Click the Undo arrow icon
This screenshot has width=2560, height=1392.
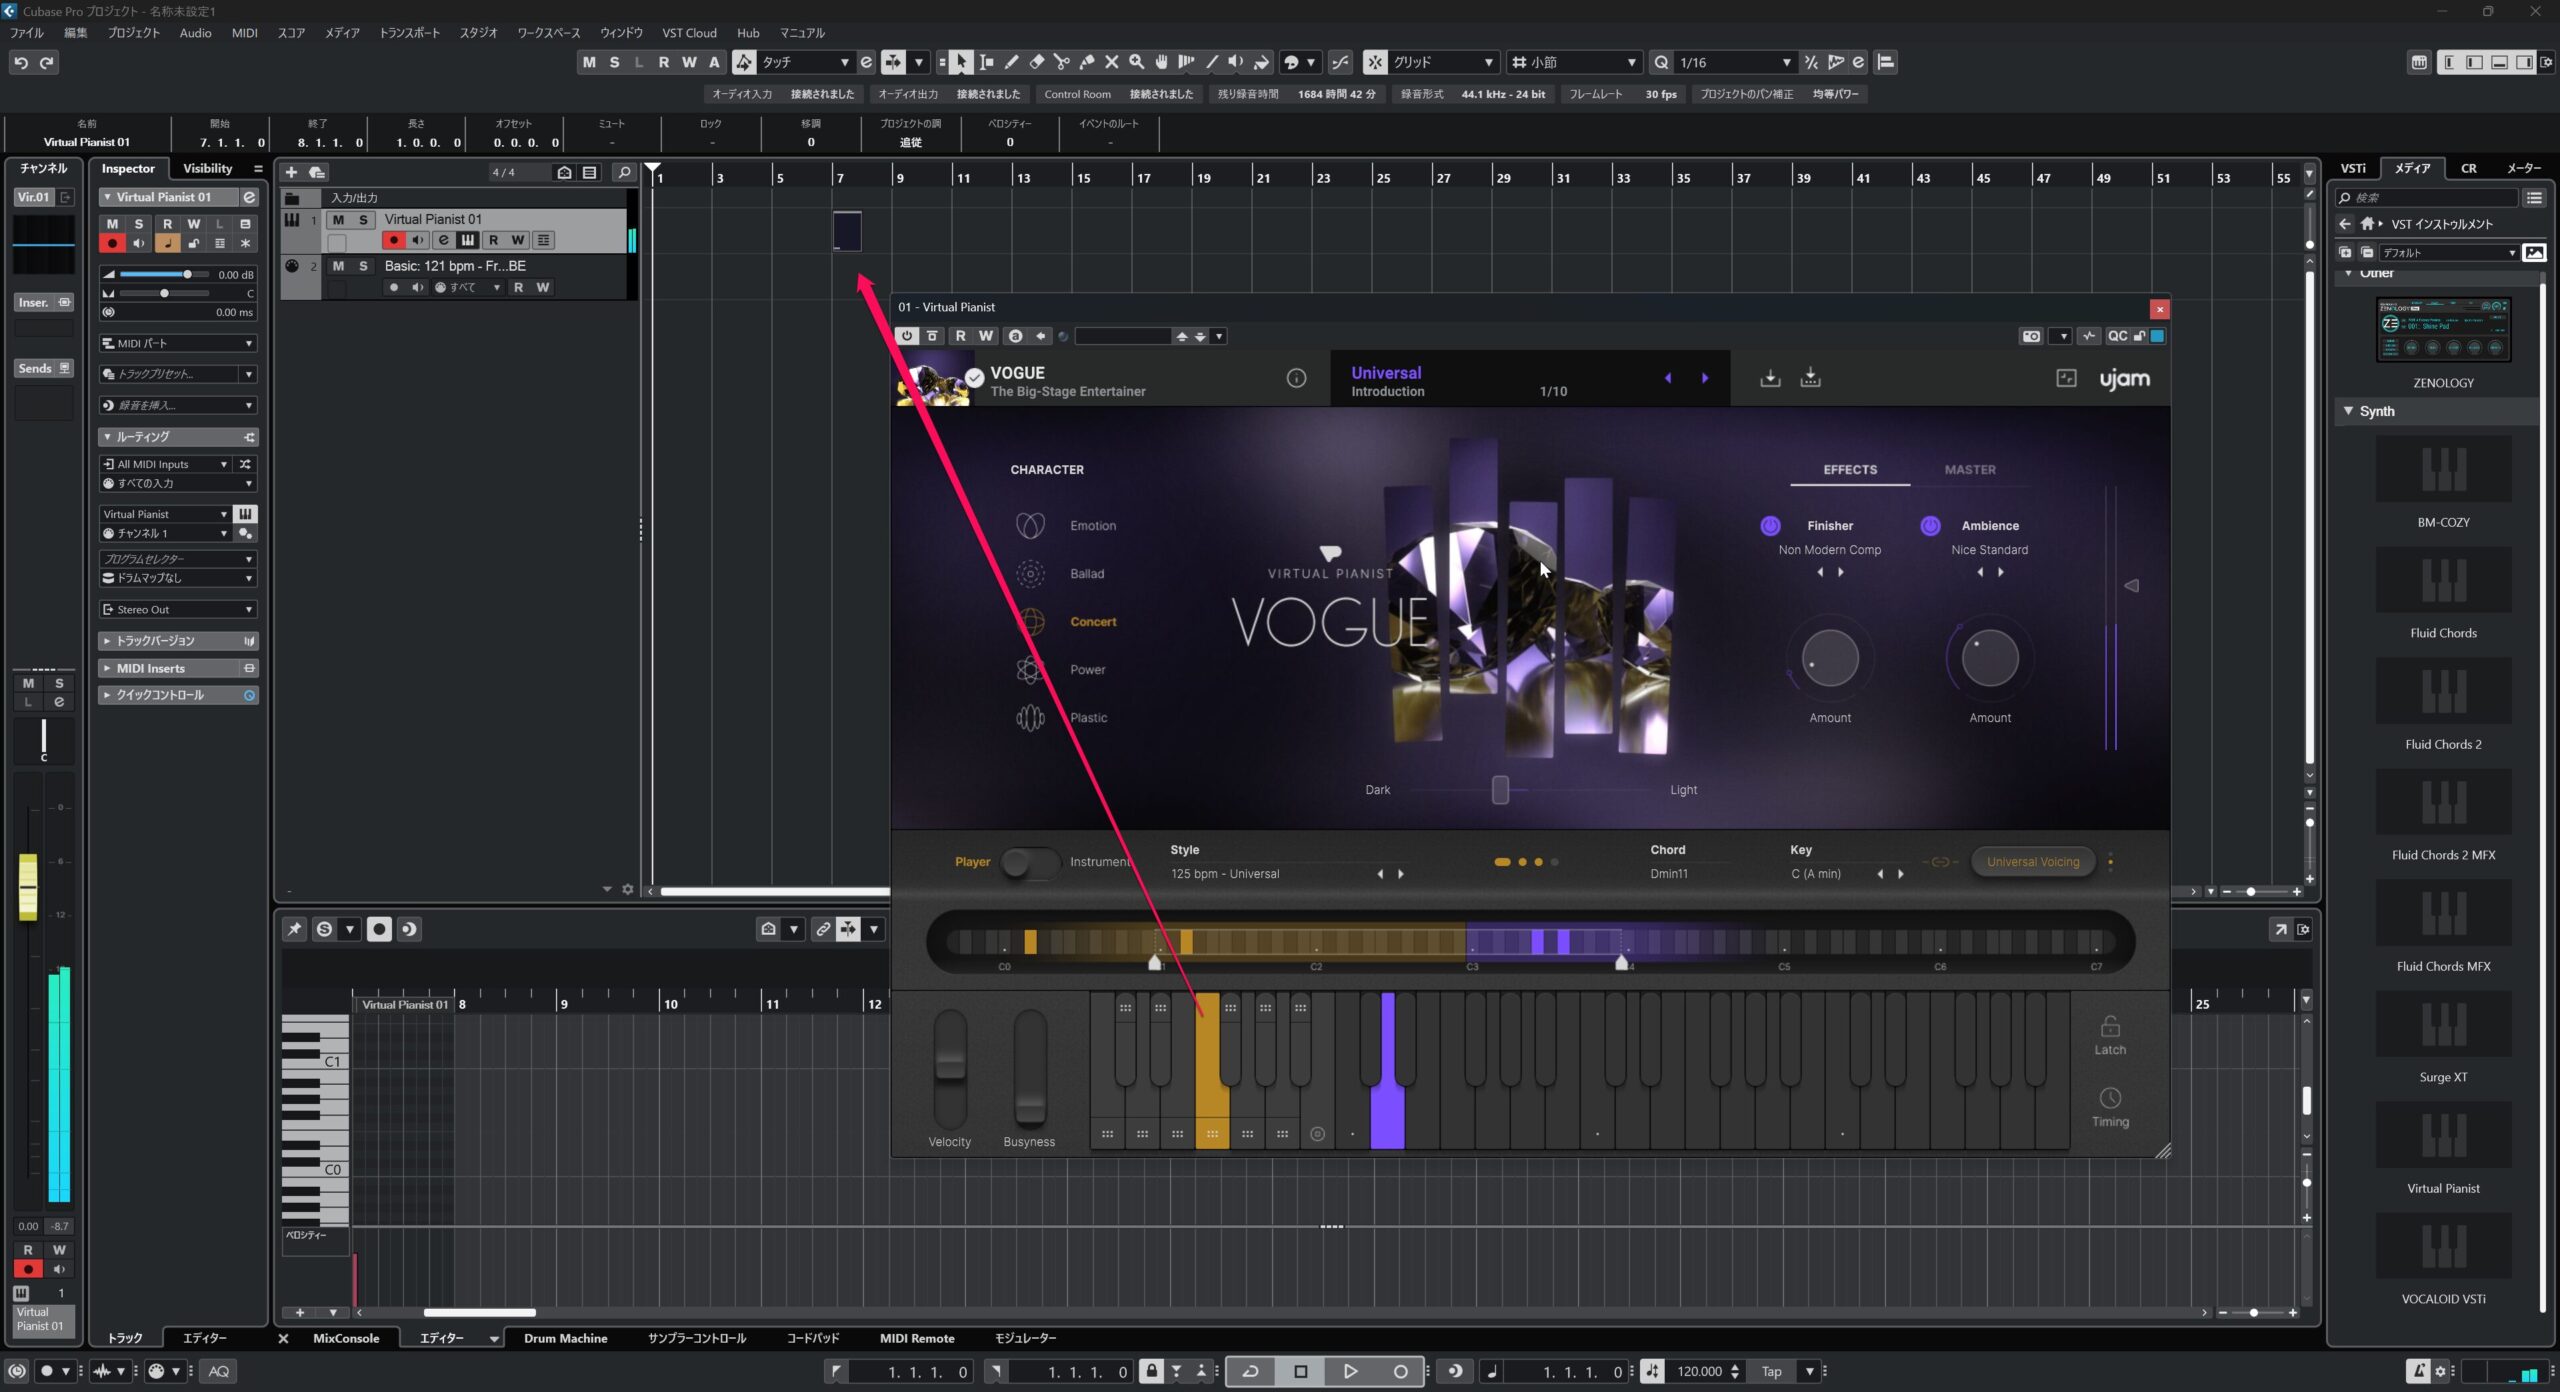pos(21,62)
